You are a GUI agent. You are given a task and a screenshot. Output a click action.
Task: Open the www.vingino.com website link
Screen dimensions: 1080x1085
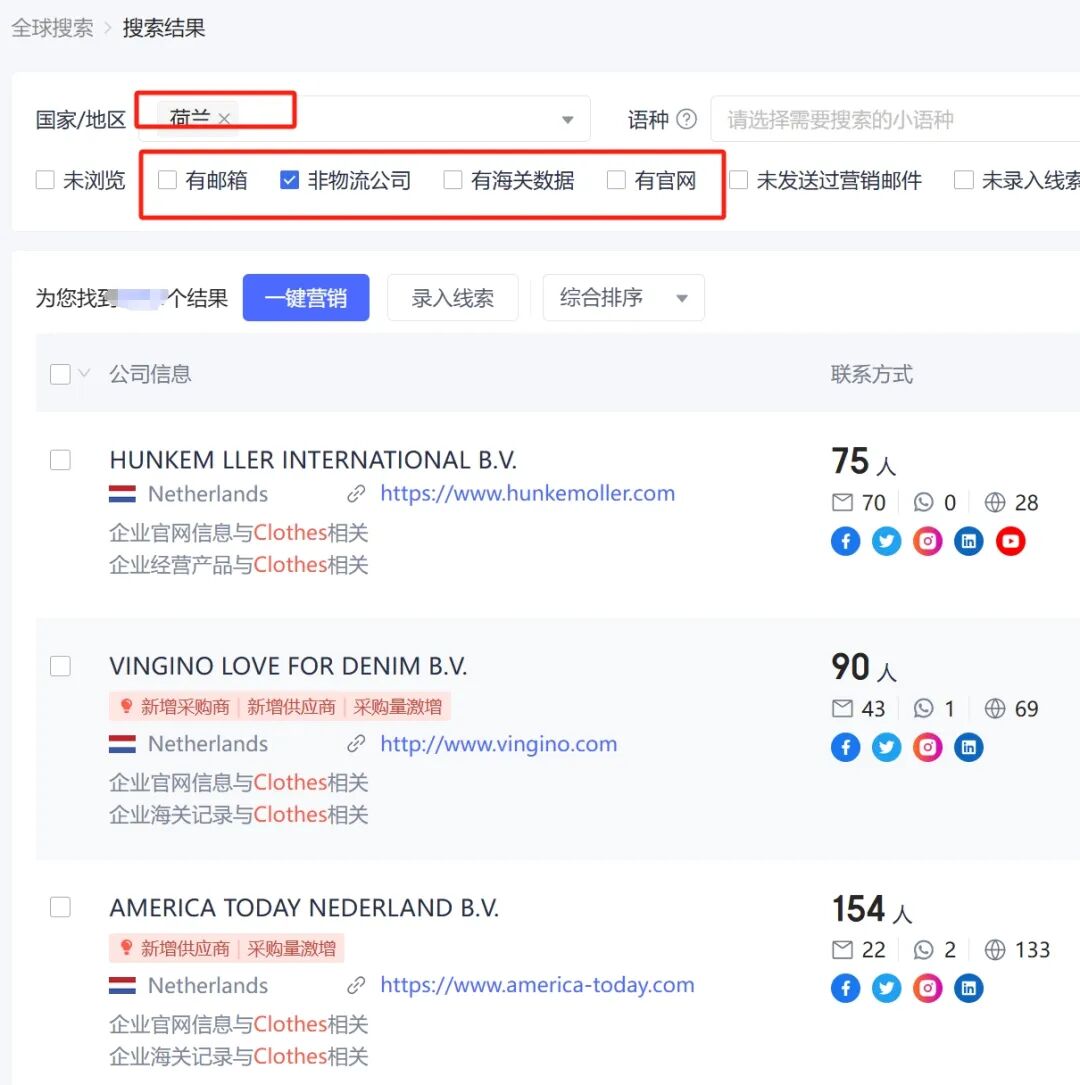499,744
